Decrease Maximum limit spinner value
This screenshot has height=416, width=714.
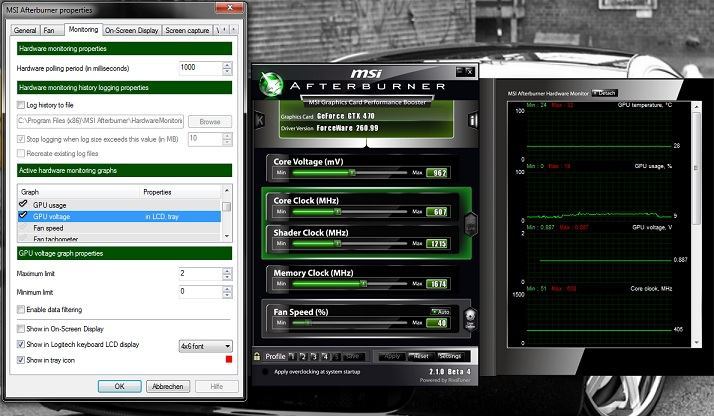[227, 278]
